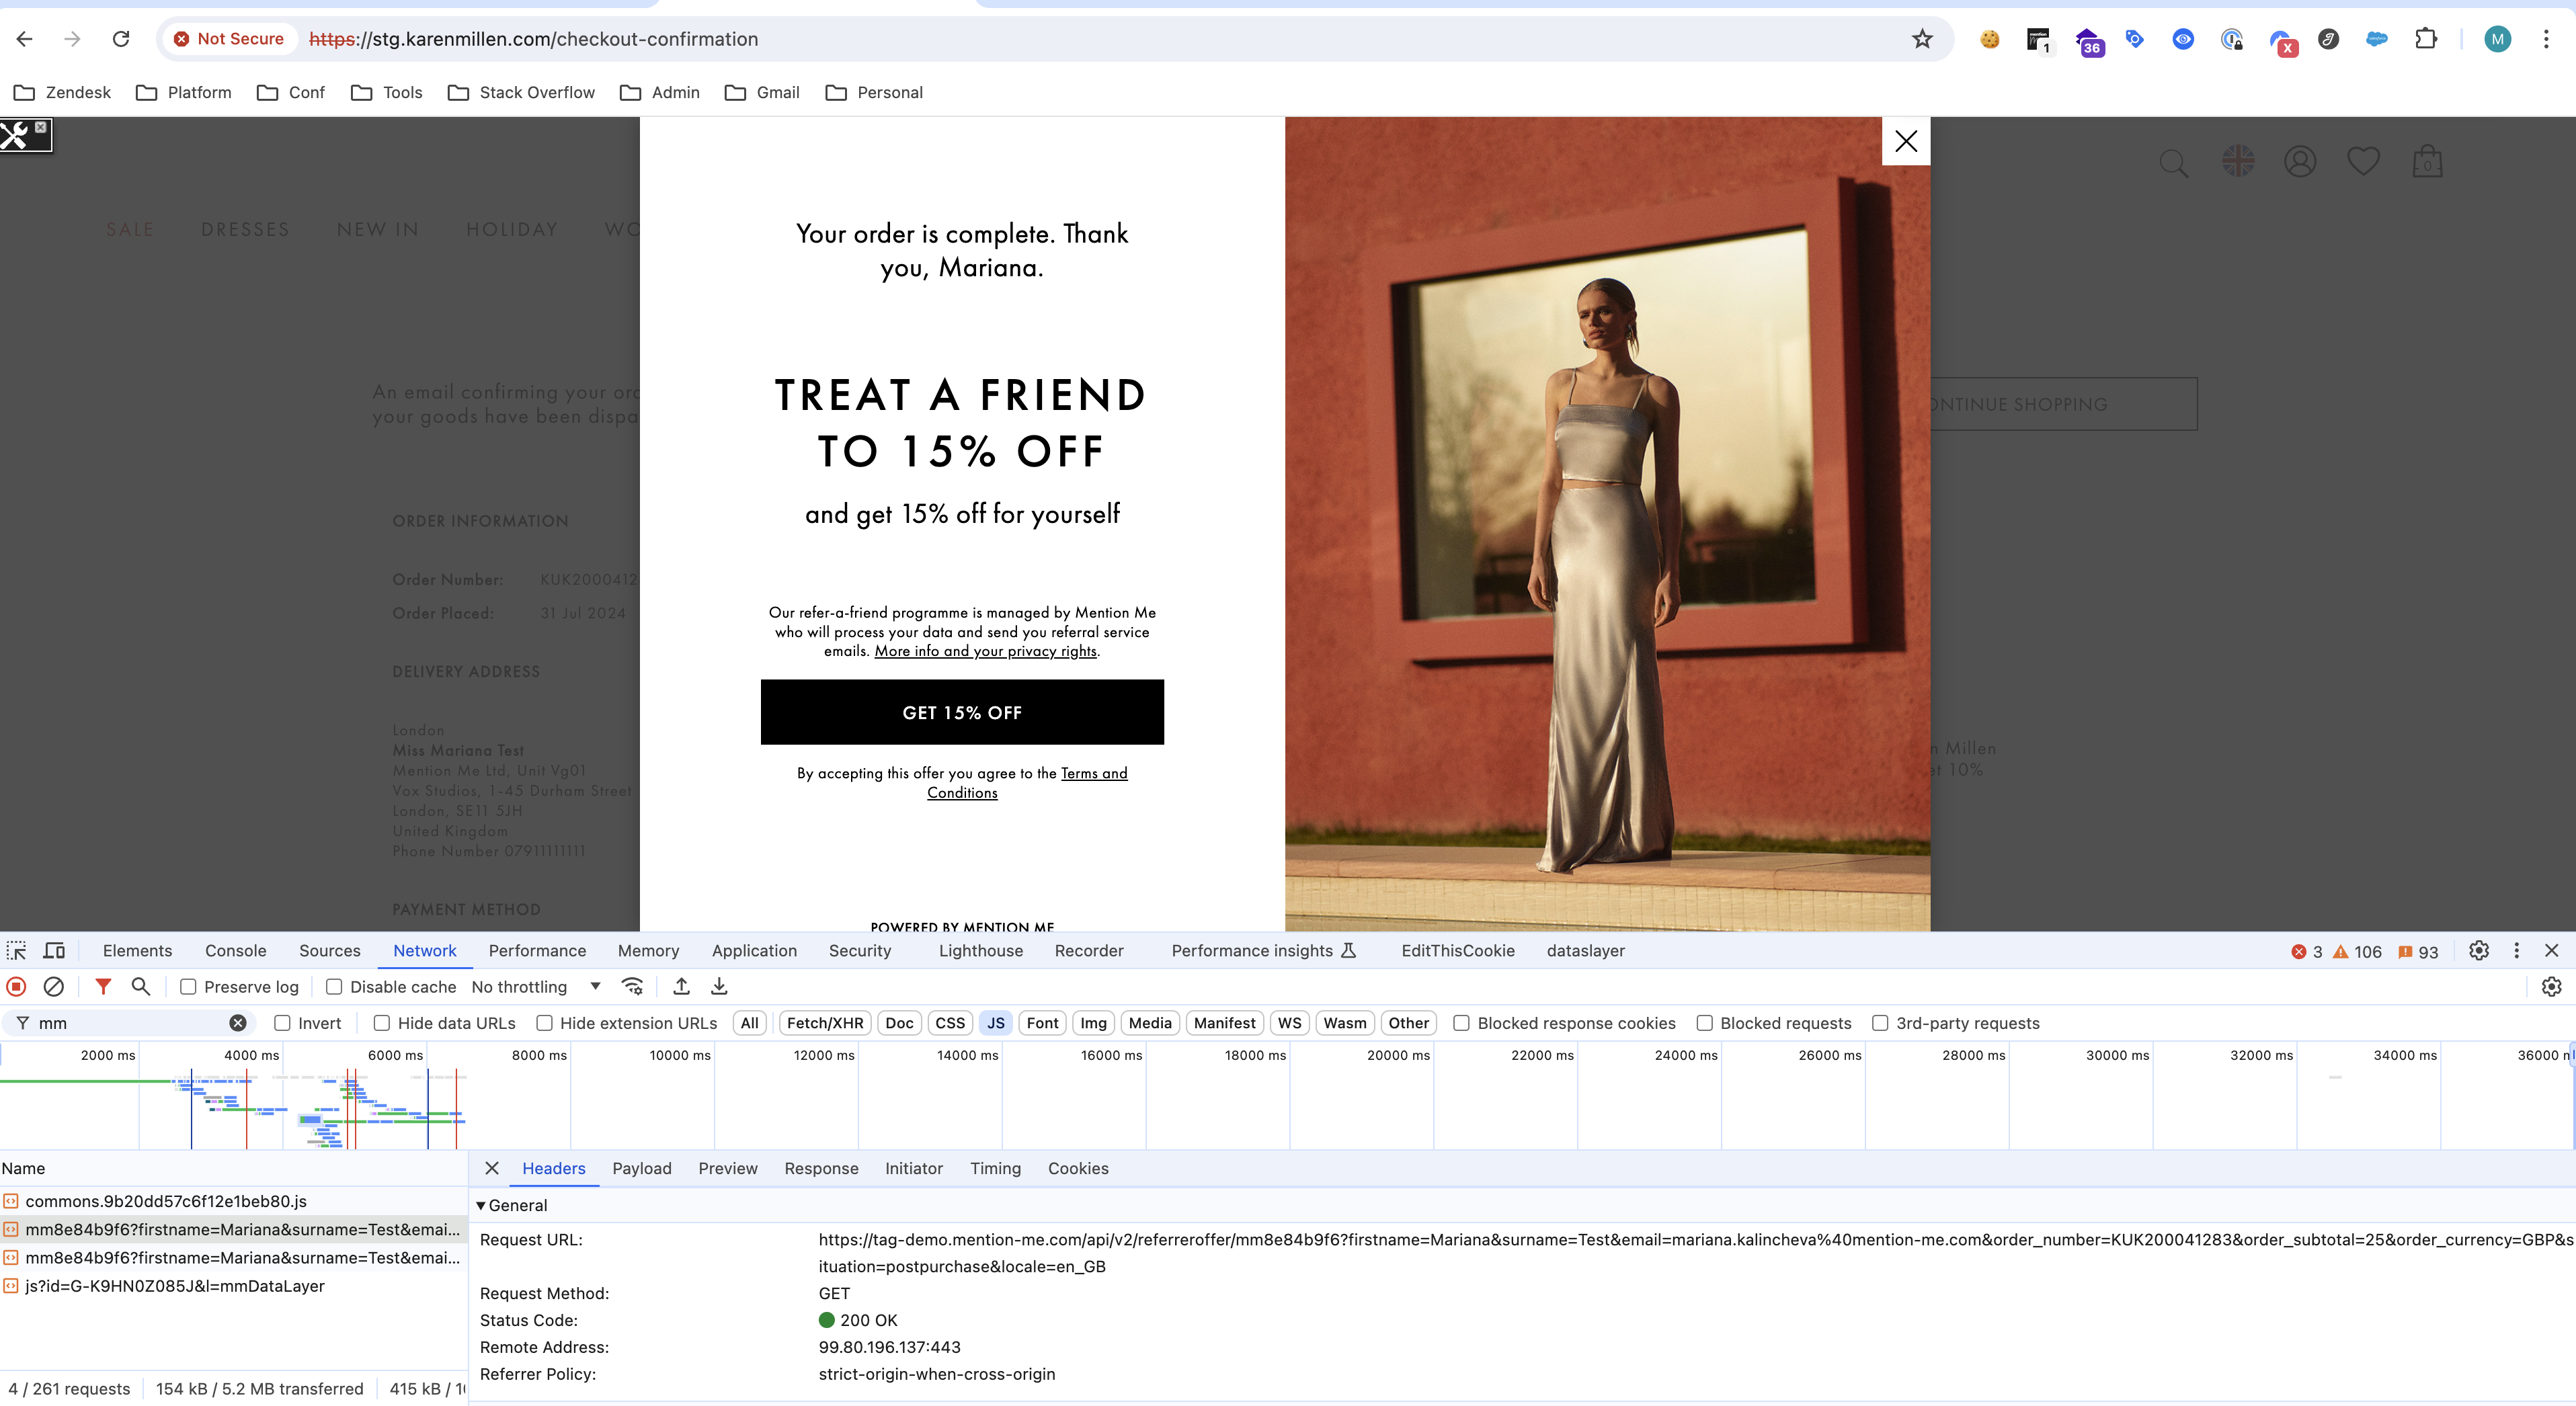
Task: Tick the Invert filter checkbox
Action: pos(282,1022)
